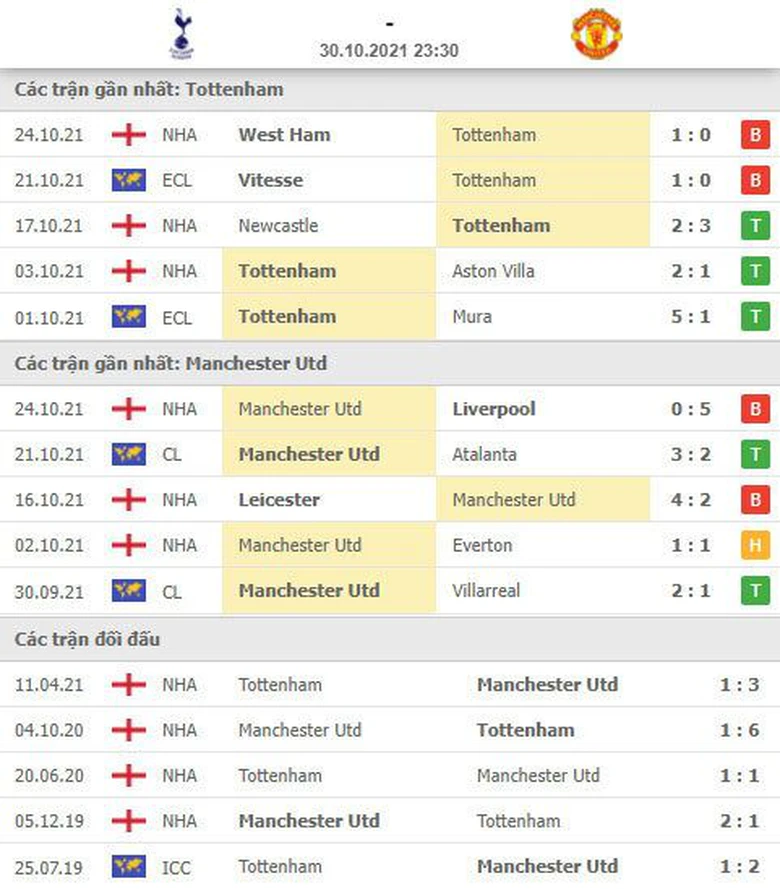Click green T badge for Mura match

point(755,317)
